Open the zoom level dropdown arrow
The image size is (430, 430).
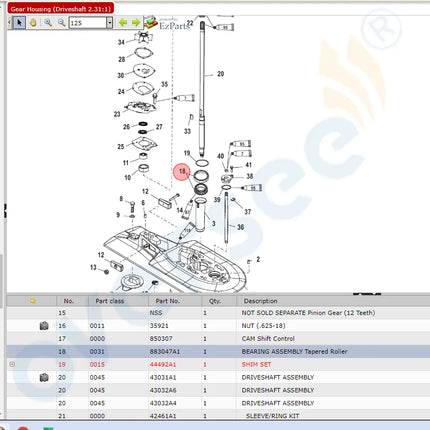coord(109,23)
